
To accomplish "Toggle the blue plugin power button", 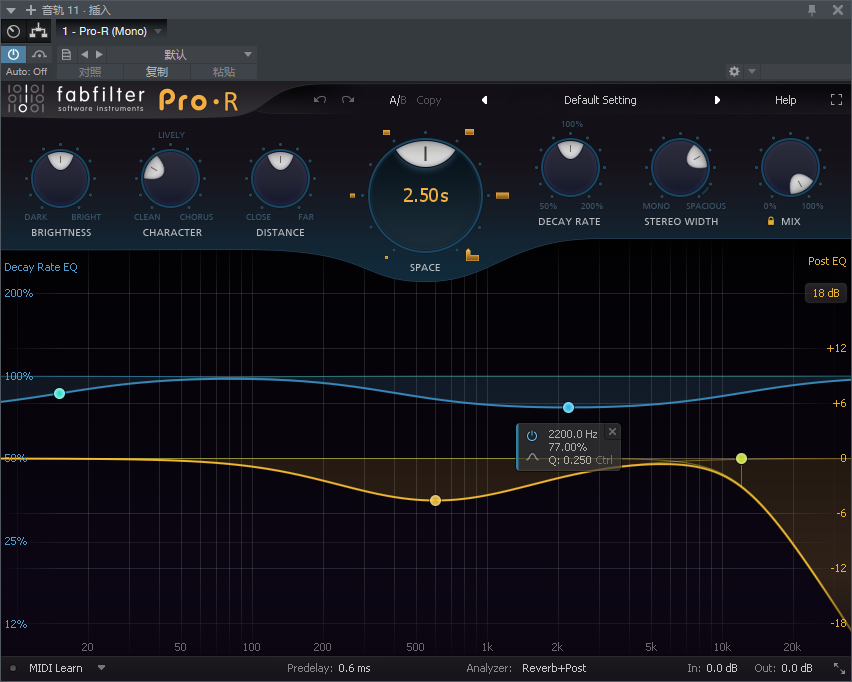I will point(13,54).
